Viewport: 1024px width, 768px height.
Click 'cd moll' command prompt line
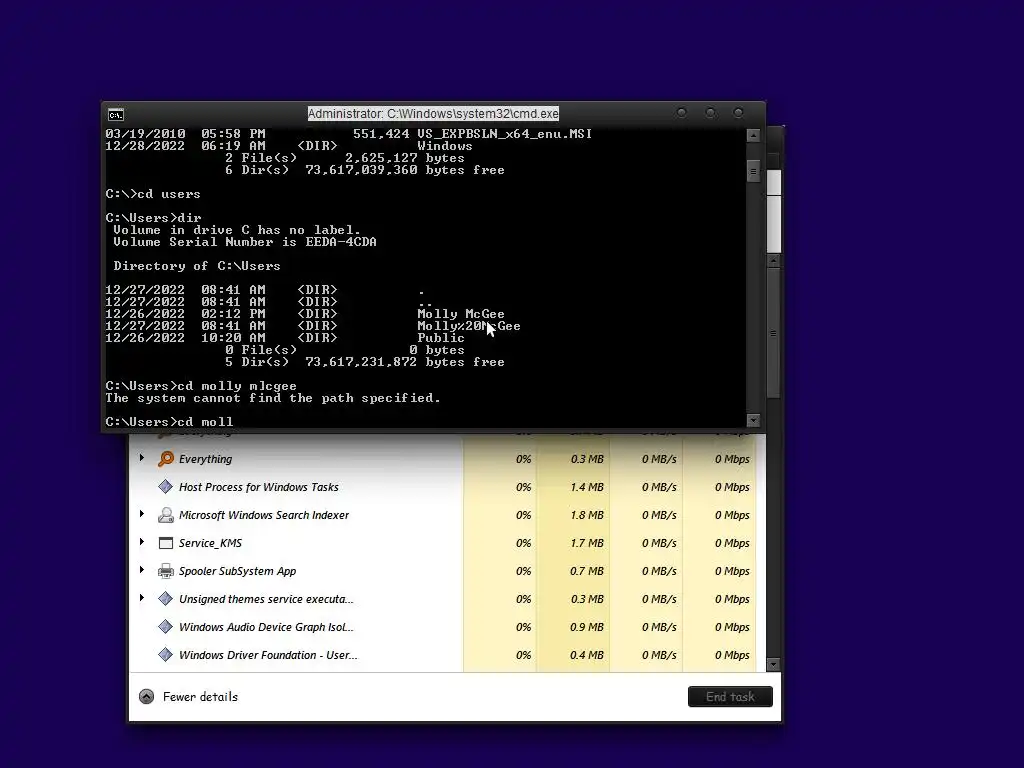point(169,422)
